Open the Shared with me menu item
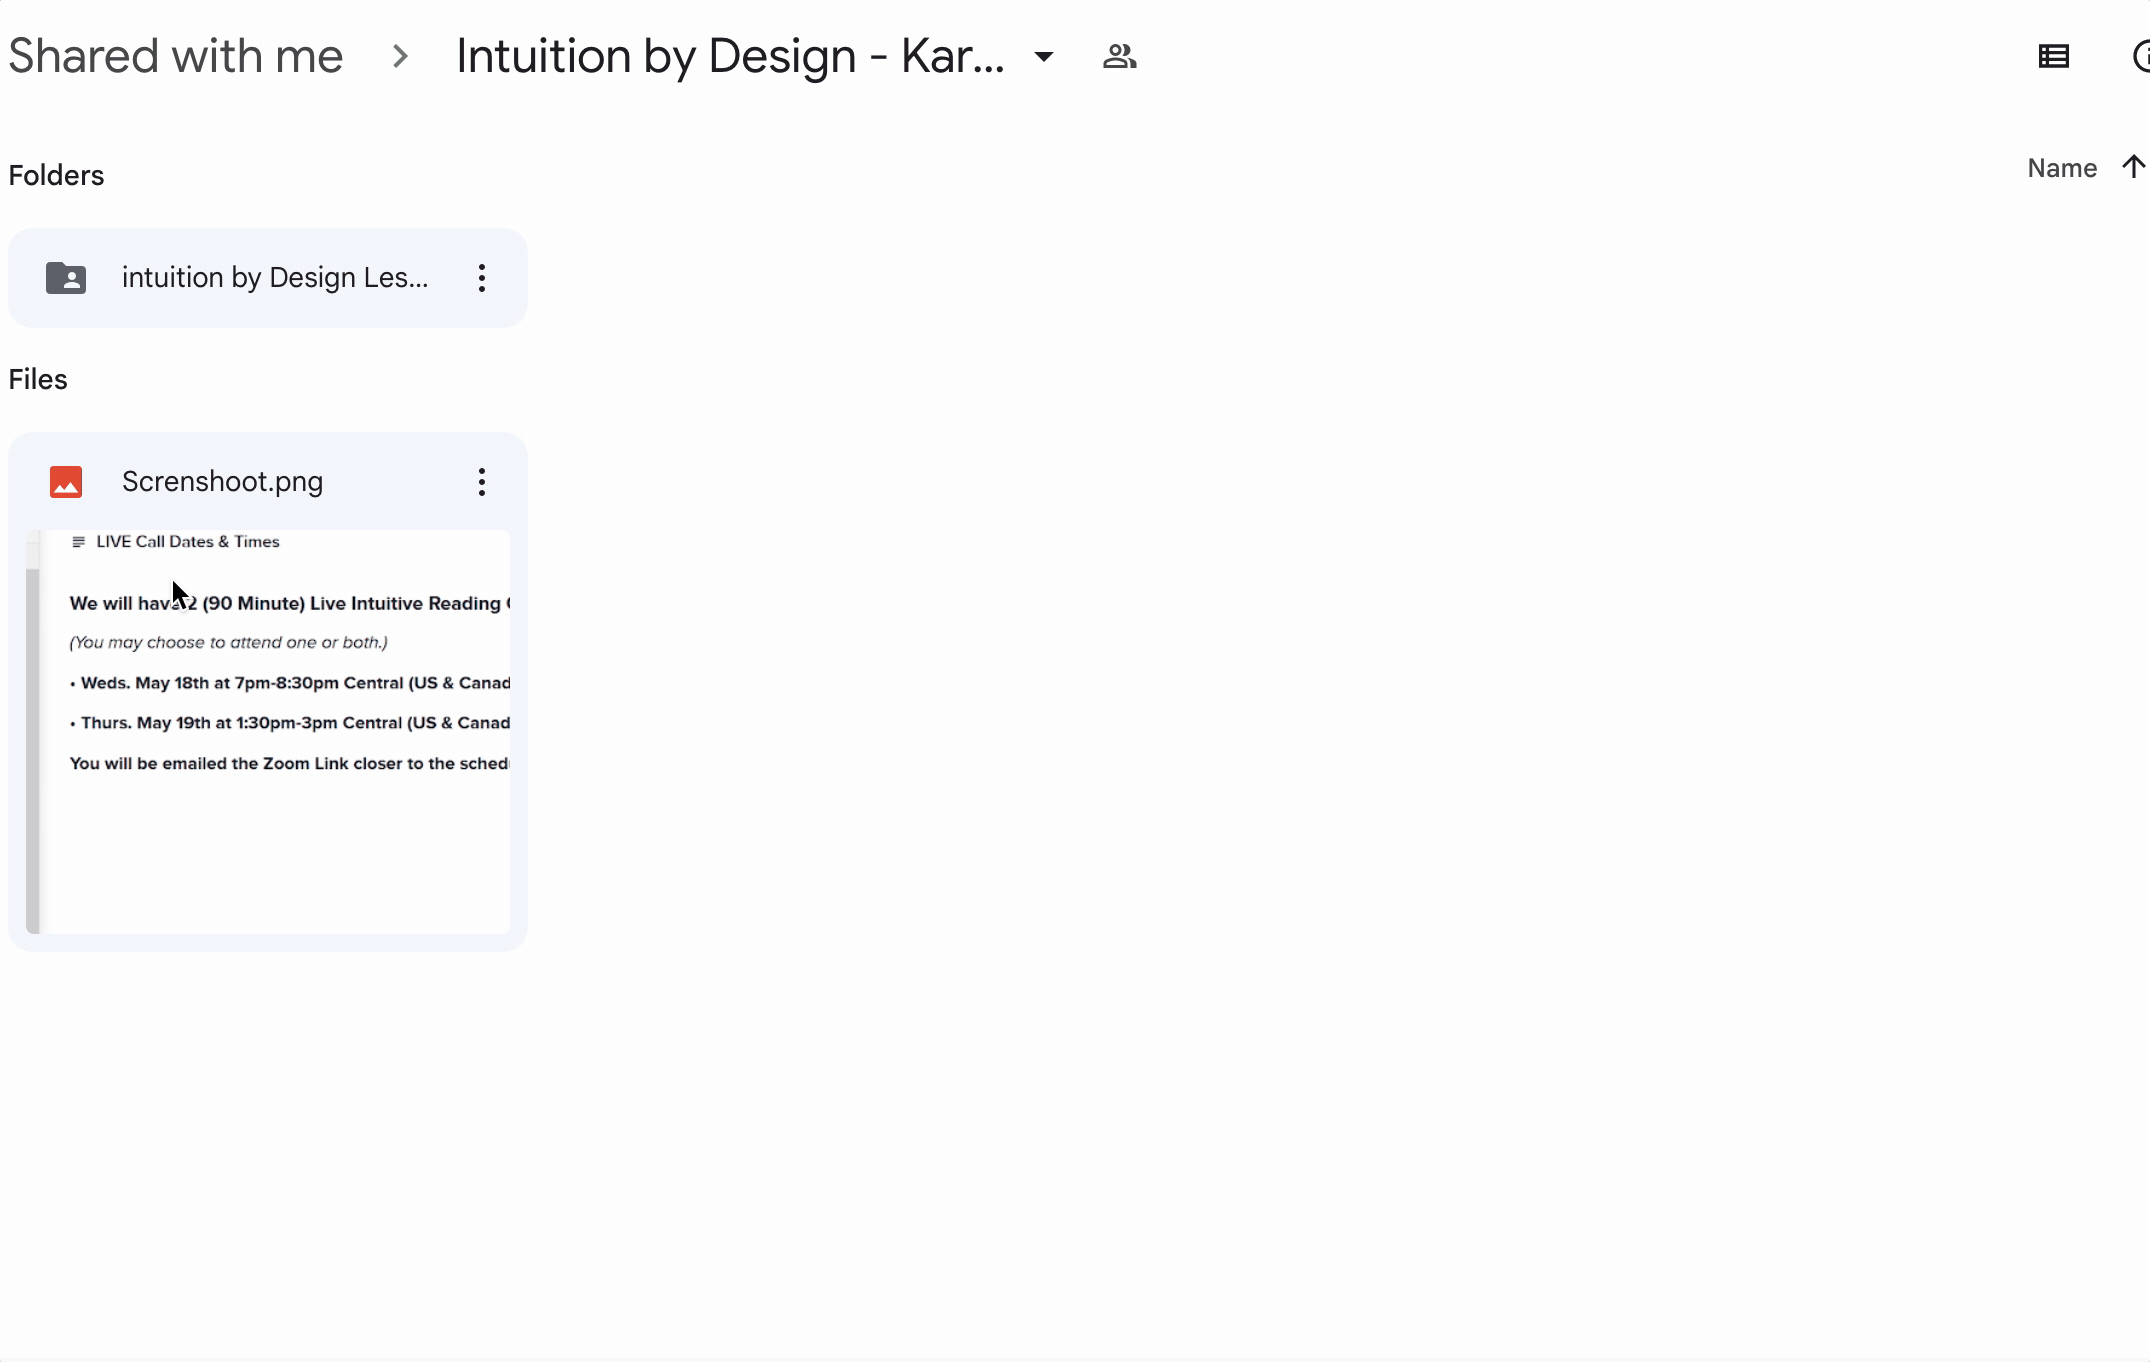The height and width of the screenshot is (1362, 2150). pos(176,55)
